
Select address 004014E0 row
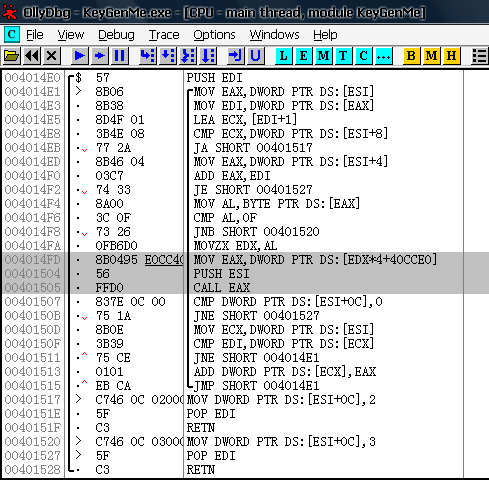tap(32, 78)
